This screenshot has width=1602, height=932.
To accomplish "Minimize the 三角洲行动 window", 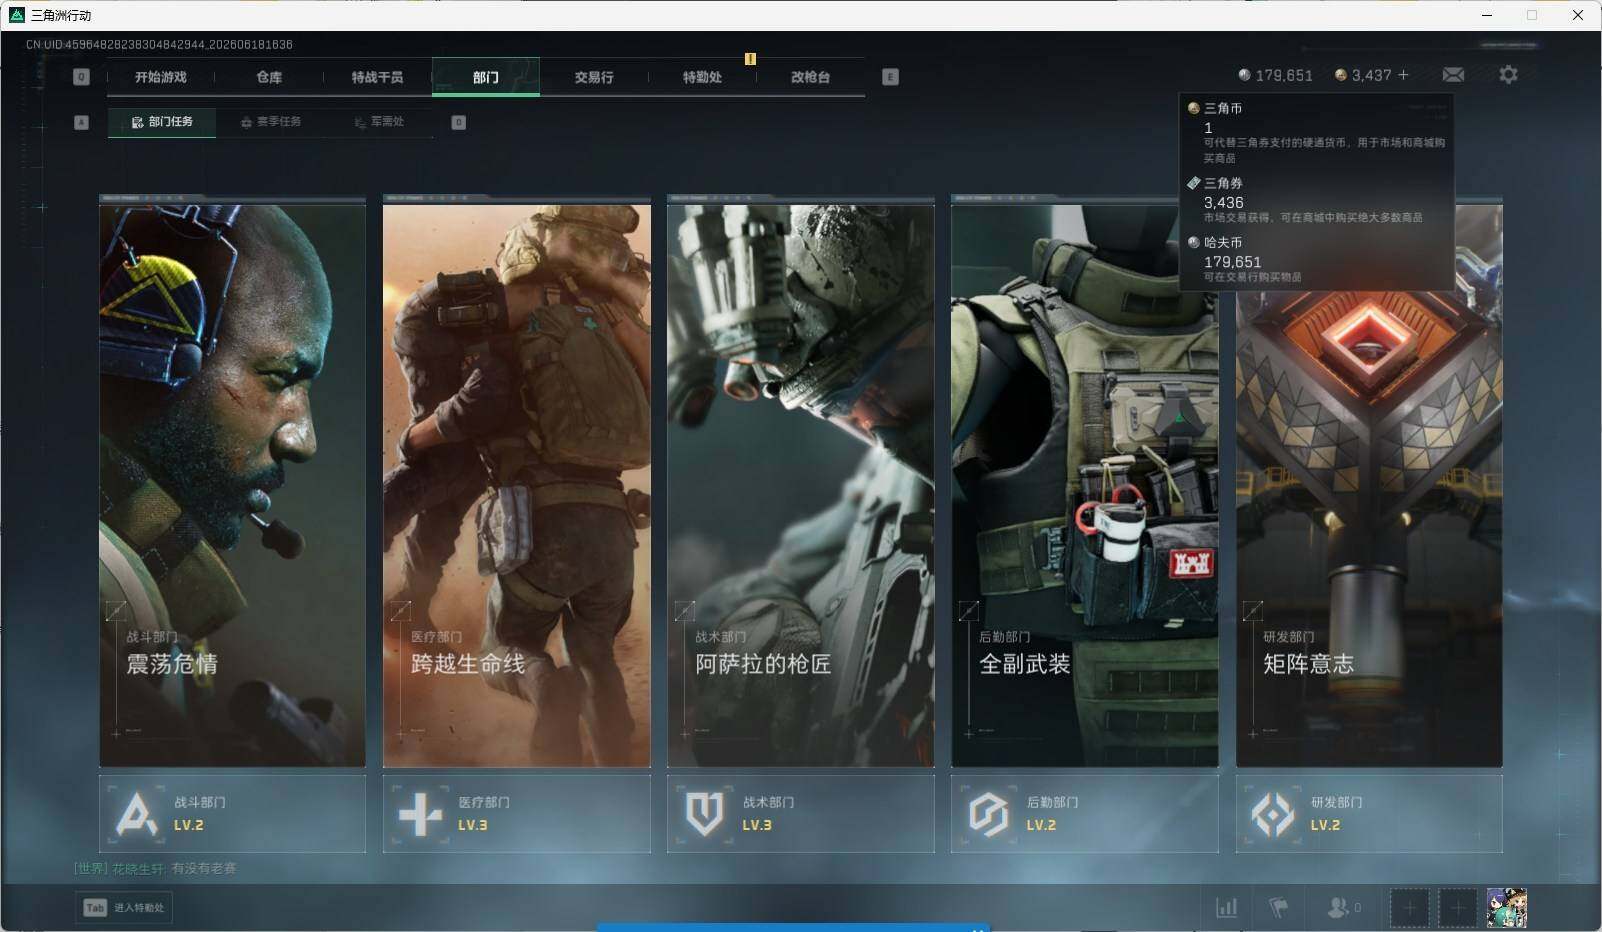I will [1487, 15].
